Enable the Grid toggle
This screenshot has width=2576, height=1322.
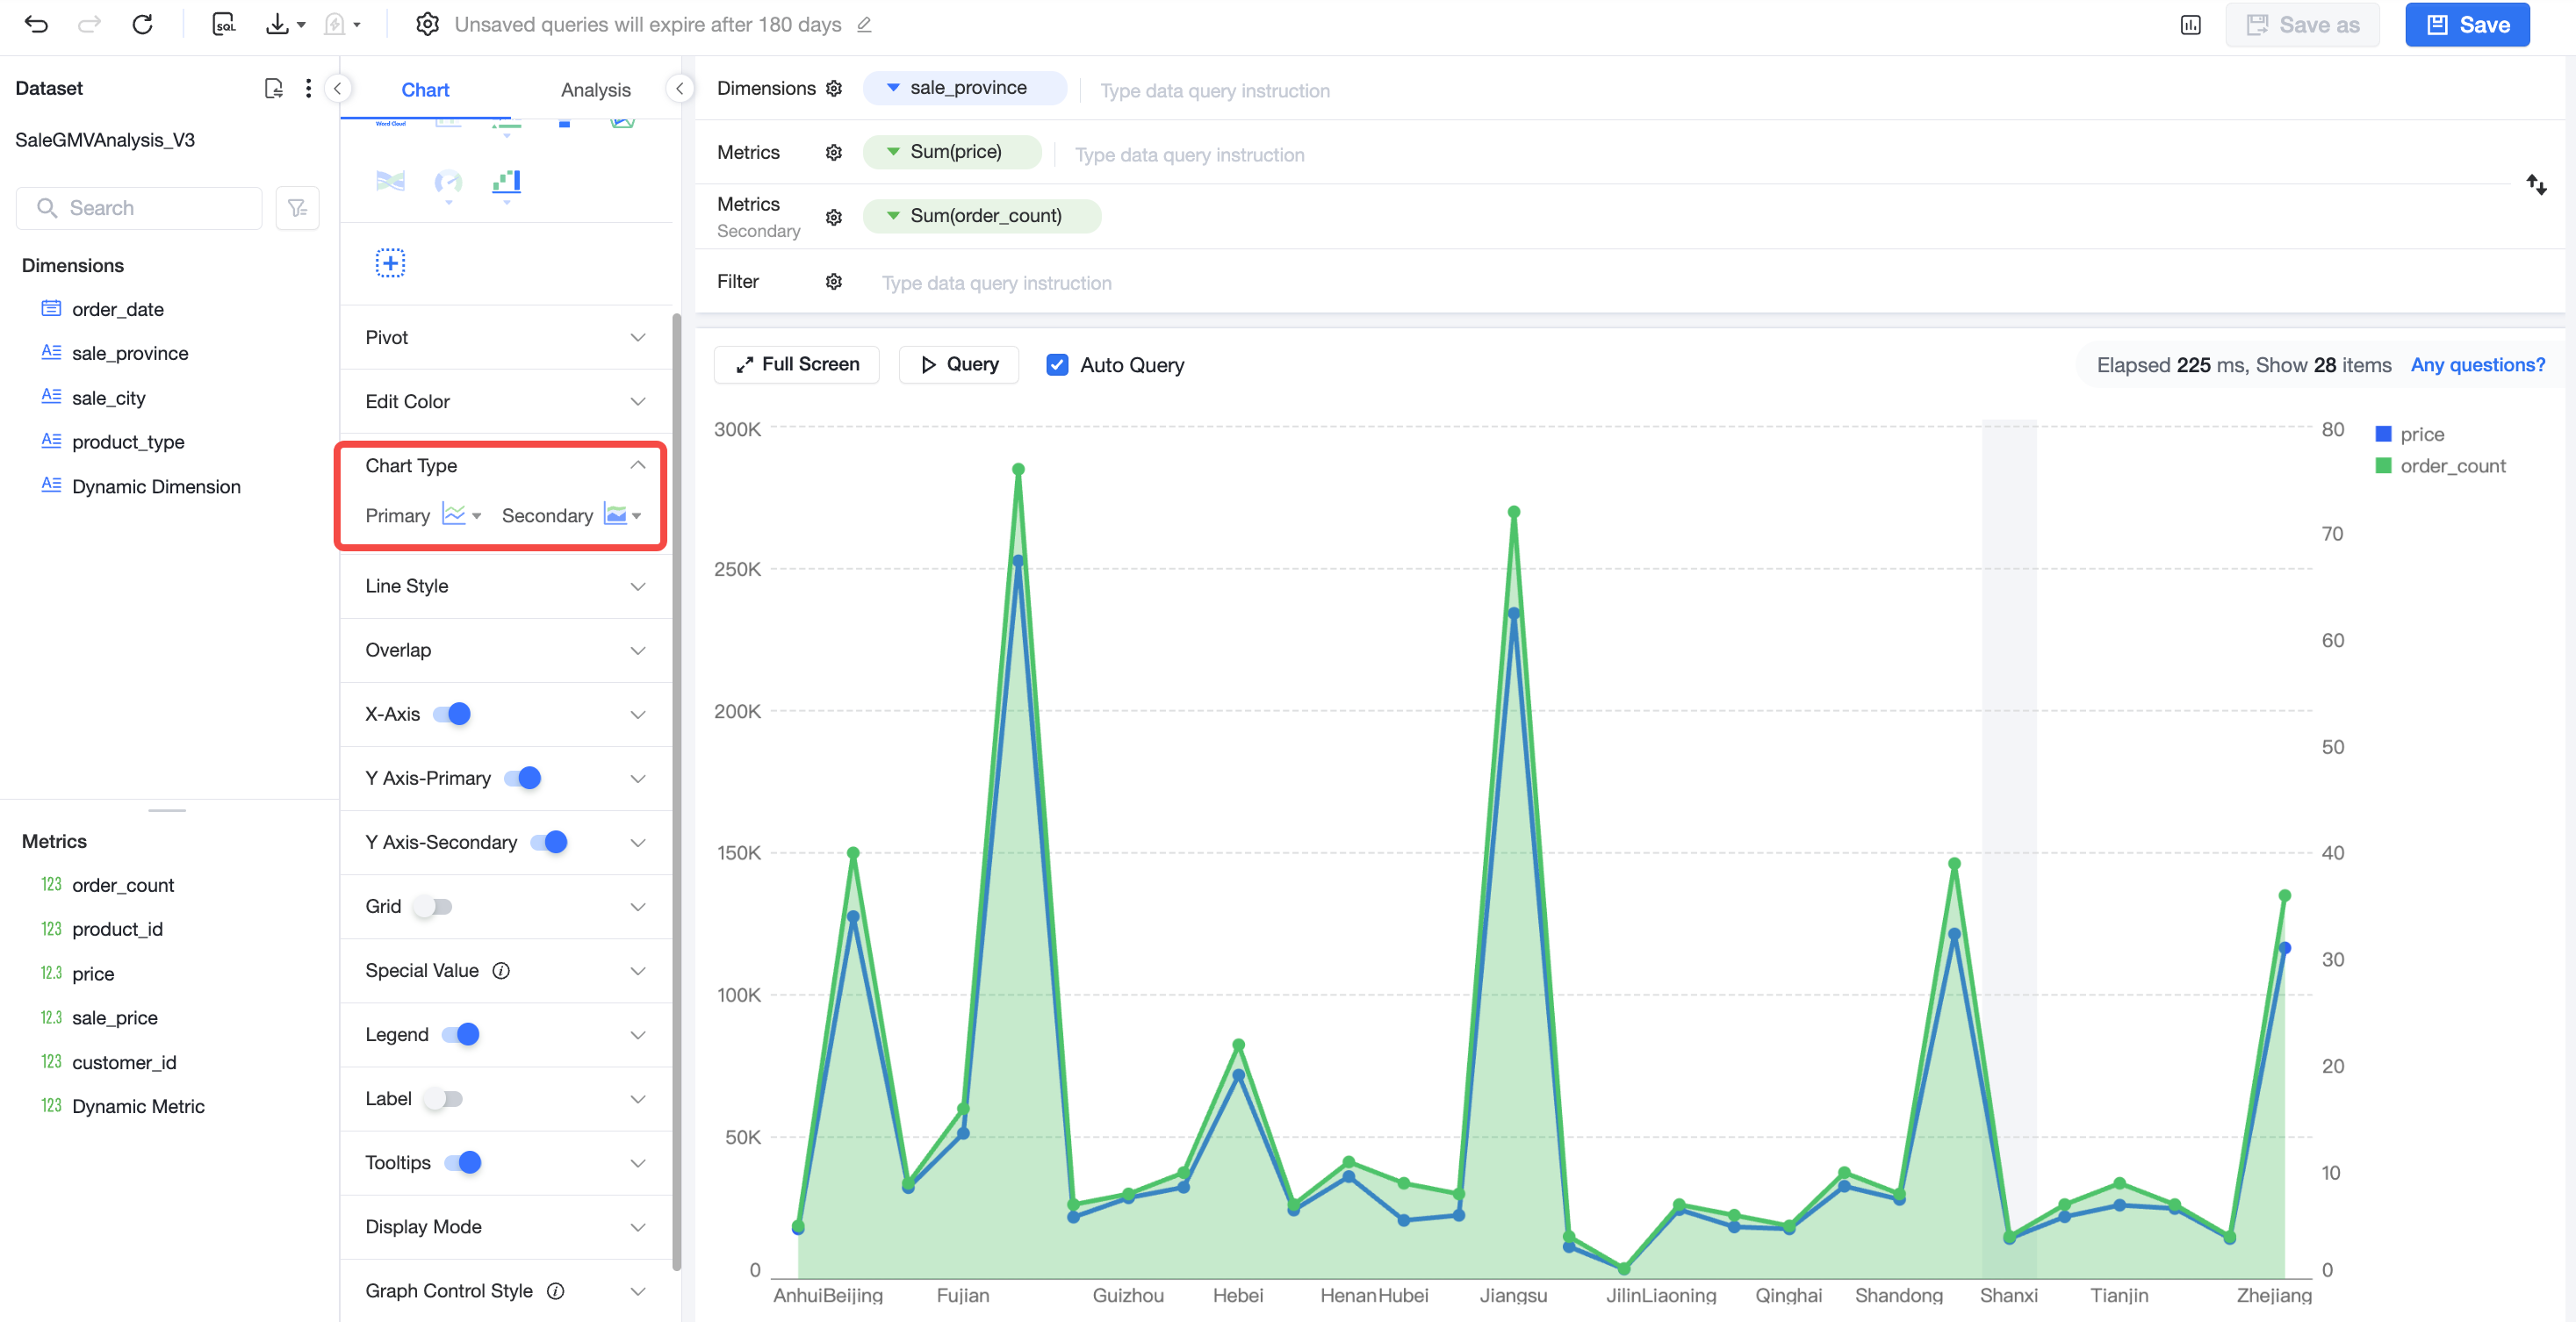coord(434,906)
